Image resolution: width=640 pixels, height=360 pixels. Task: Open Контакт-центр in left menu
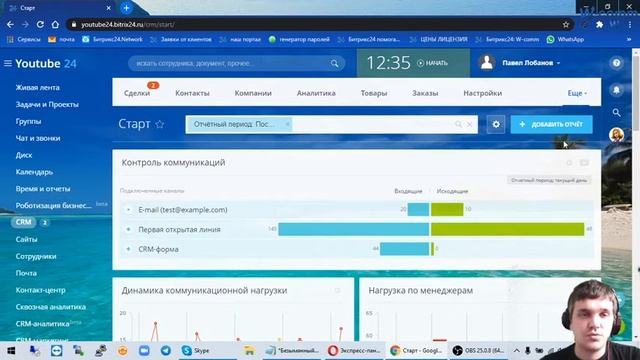click(40, 290)
